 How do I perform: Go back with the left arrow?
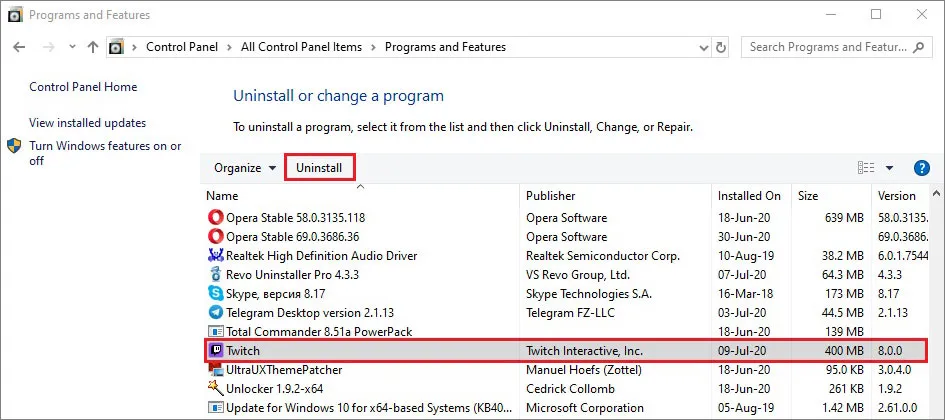[x=19, y=47]
